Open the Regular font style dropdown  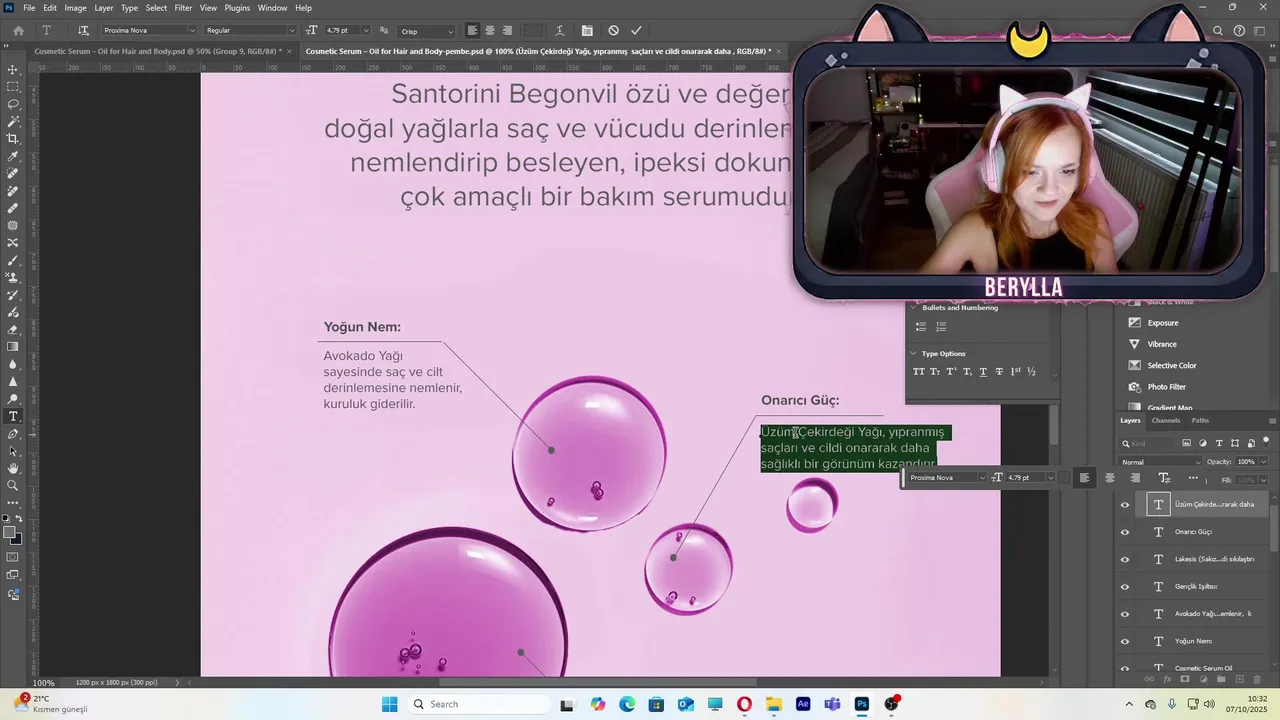click(x=250, y=31)
